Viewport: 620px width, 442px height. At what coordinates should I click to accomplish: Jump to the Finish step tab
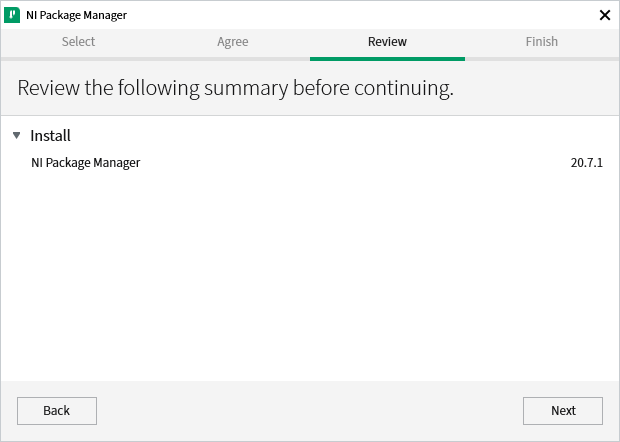(541, 42)
